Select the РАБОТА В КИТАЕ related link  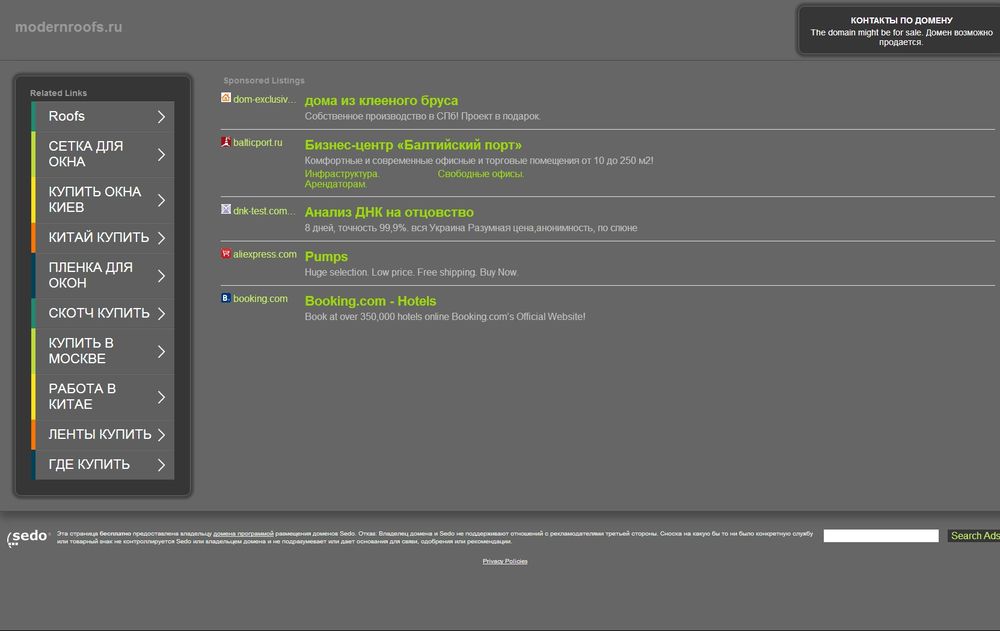point(103,397)
